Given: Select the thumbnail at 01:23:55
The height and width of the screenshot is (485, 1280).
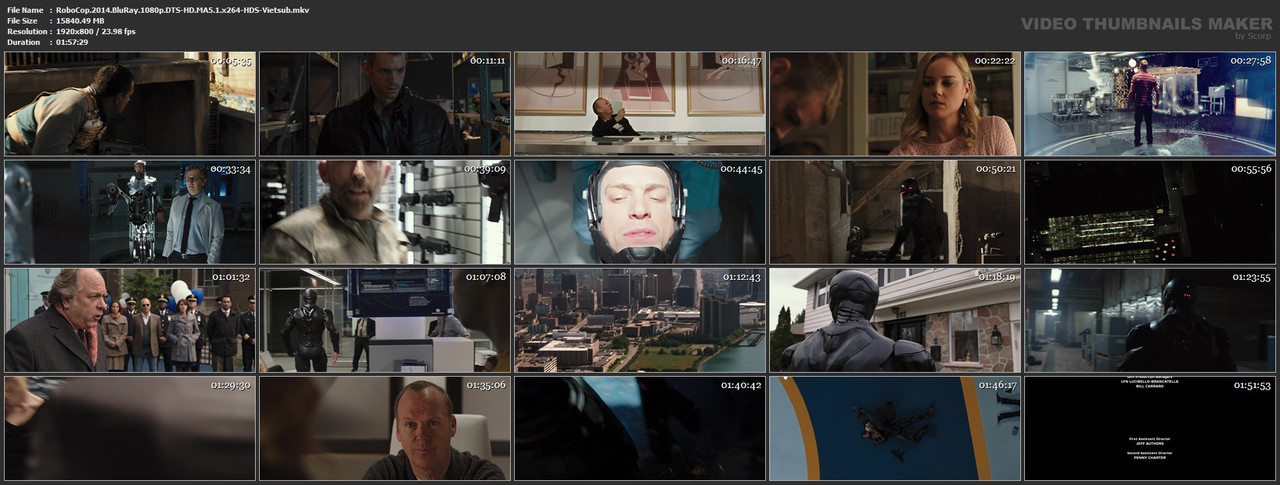Looking at the screenshot, I should click(1150, 320).
